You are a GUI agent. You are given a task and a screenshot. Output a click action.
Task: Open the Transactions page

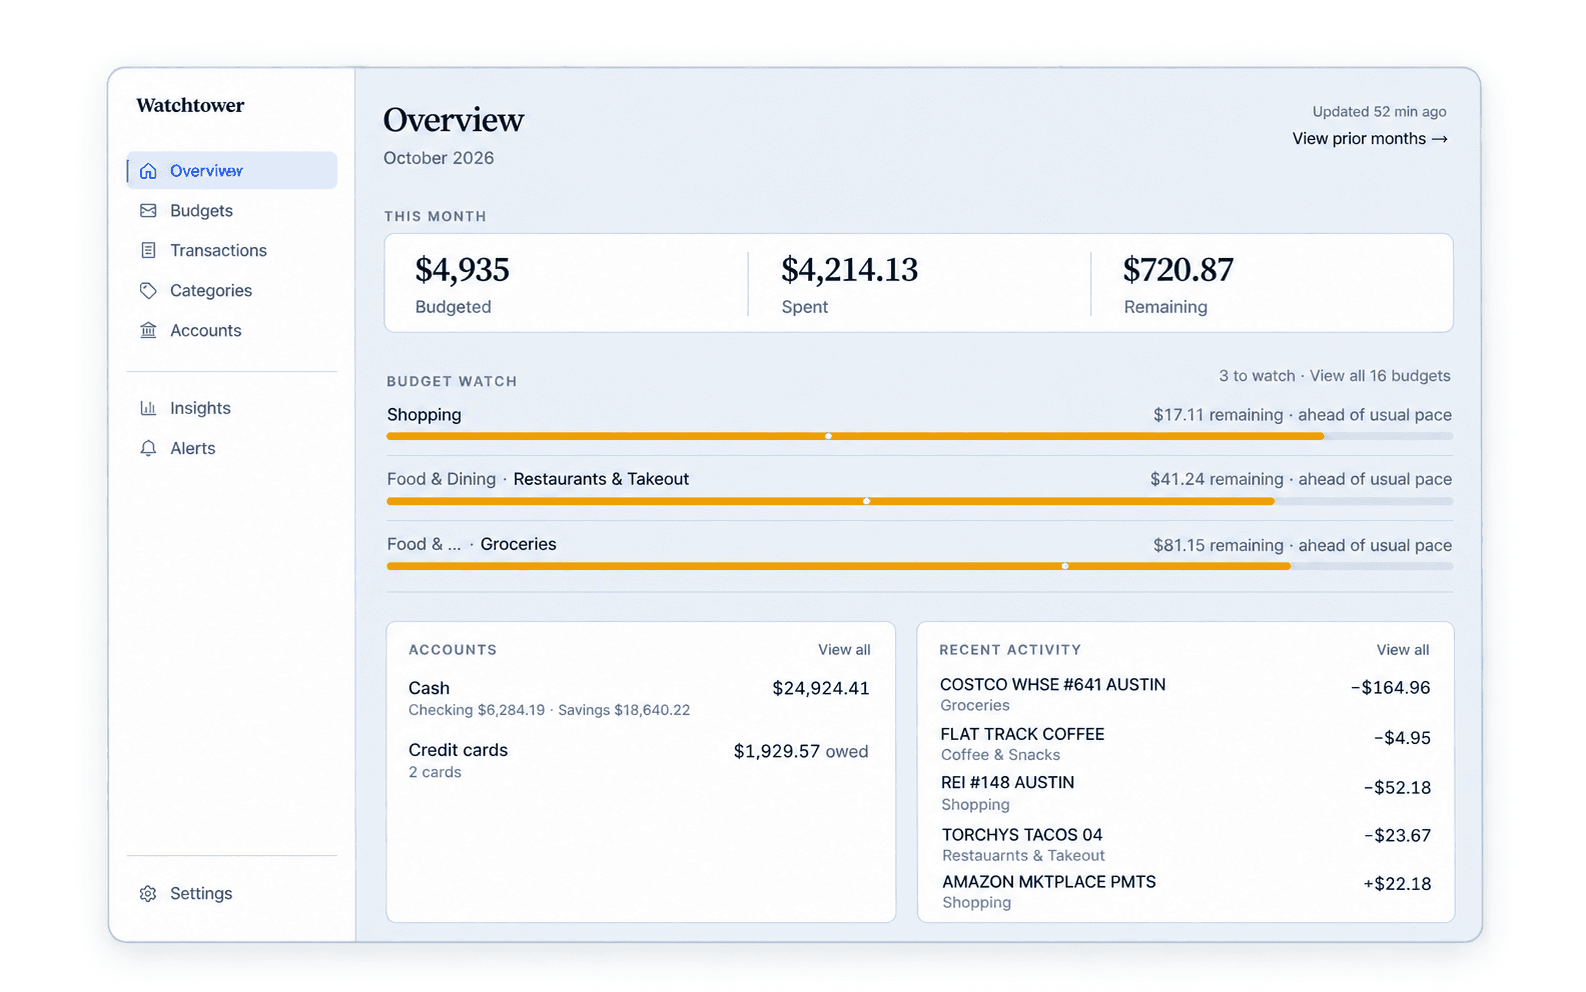(x=232, y=250)
